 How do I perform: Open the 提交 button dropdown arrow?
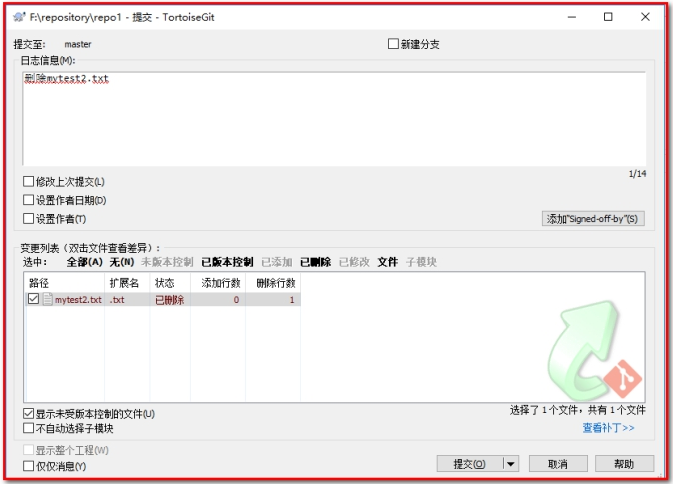511,464
